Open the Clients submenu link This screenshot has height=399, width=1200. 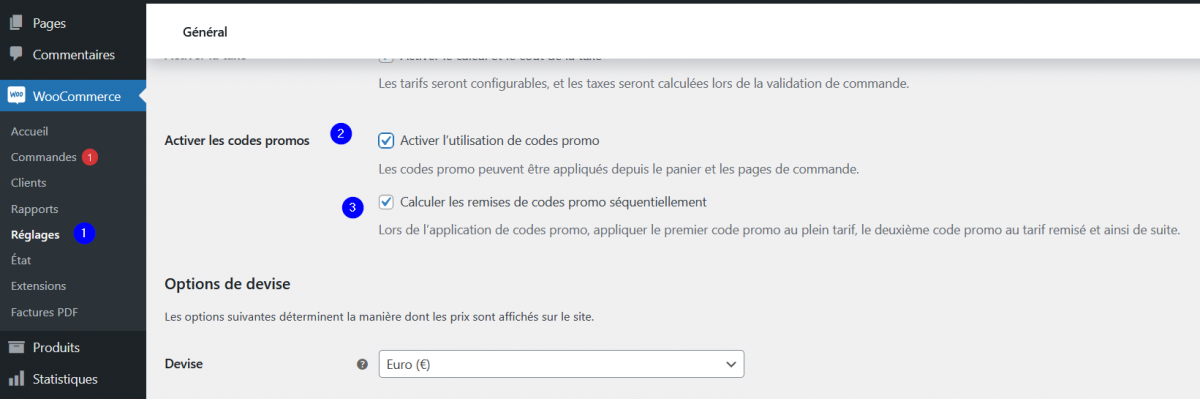pyautogui.click(x=28, y=183)
